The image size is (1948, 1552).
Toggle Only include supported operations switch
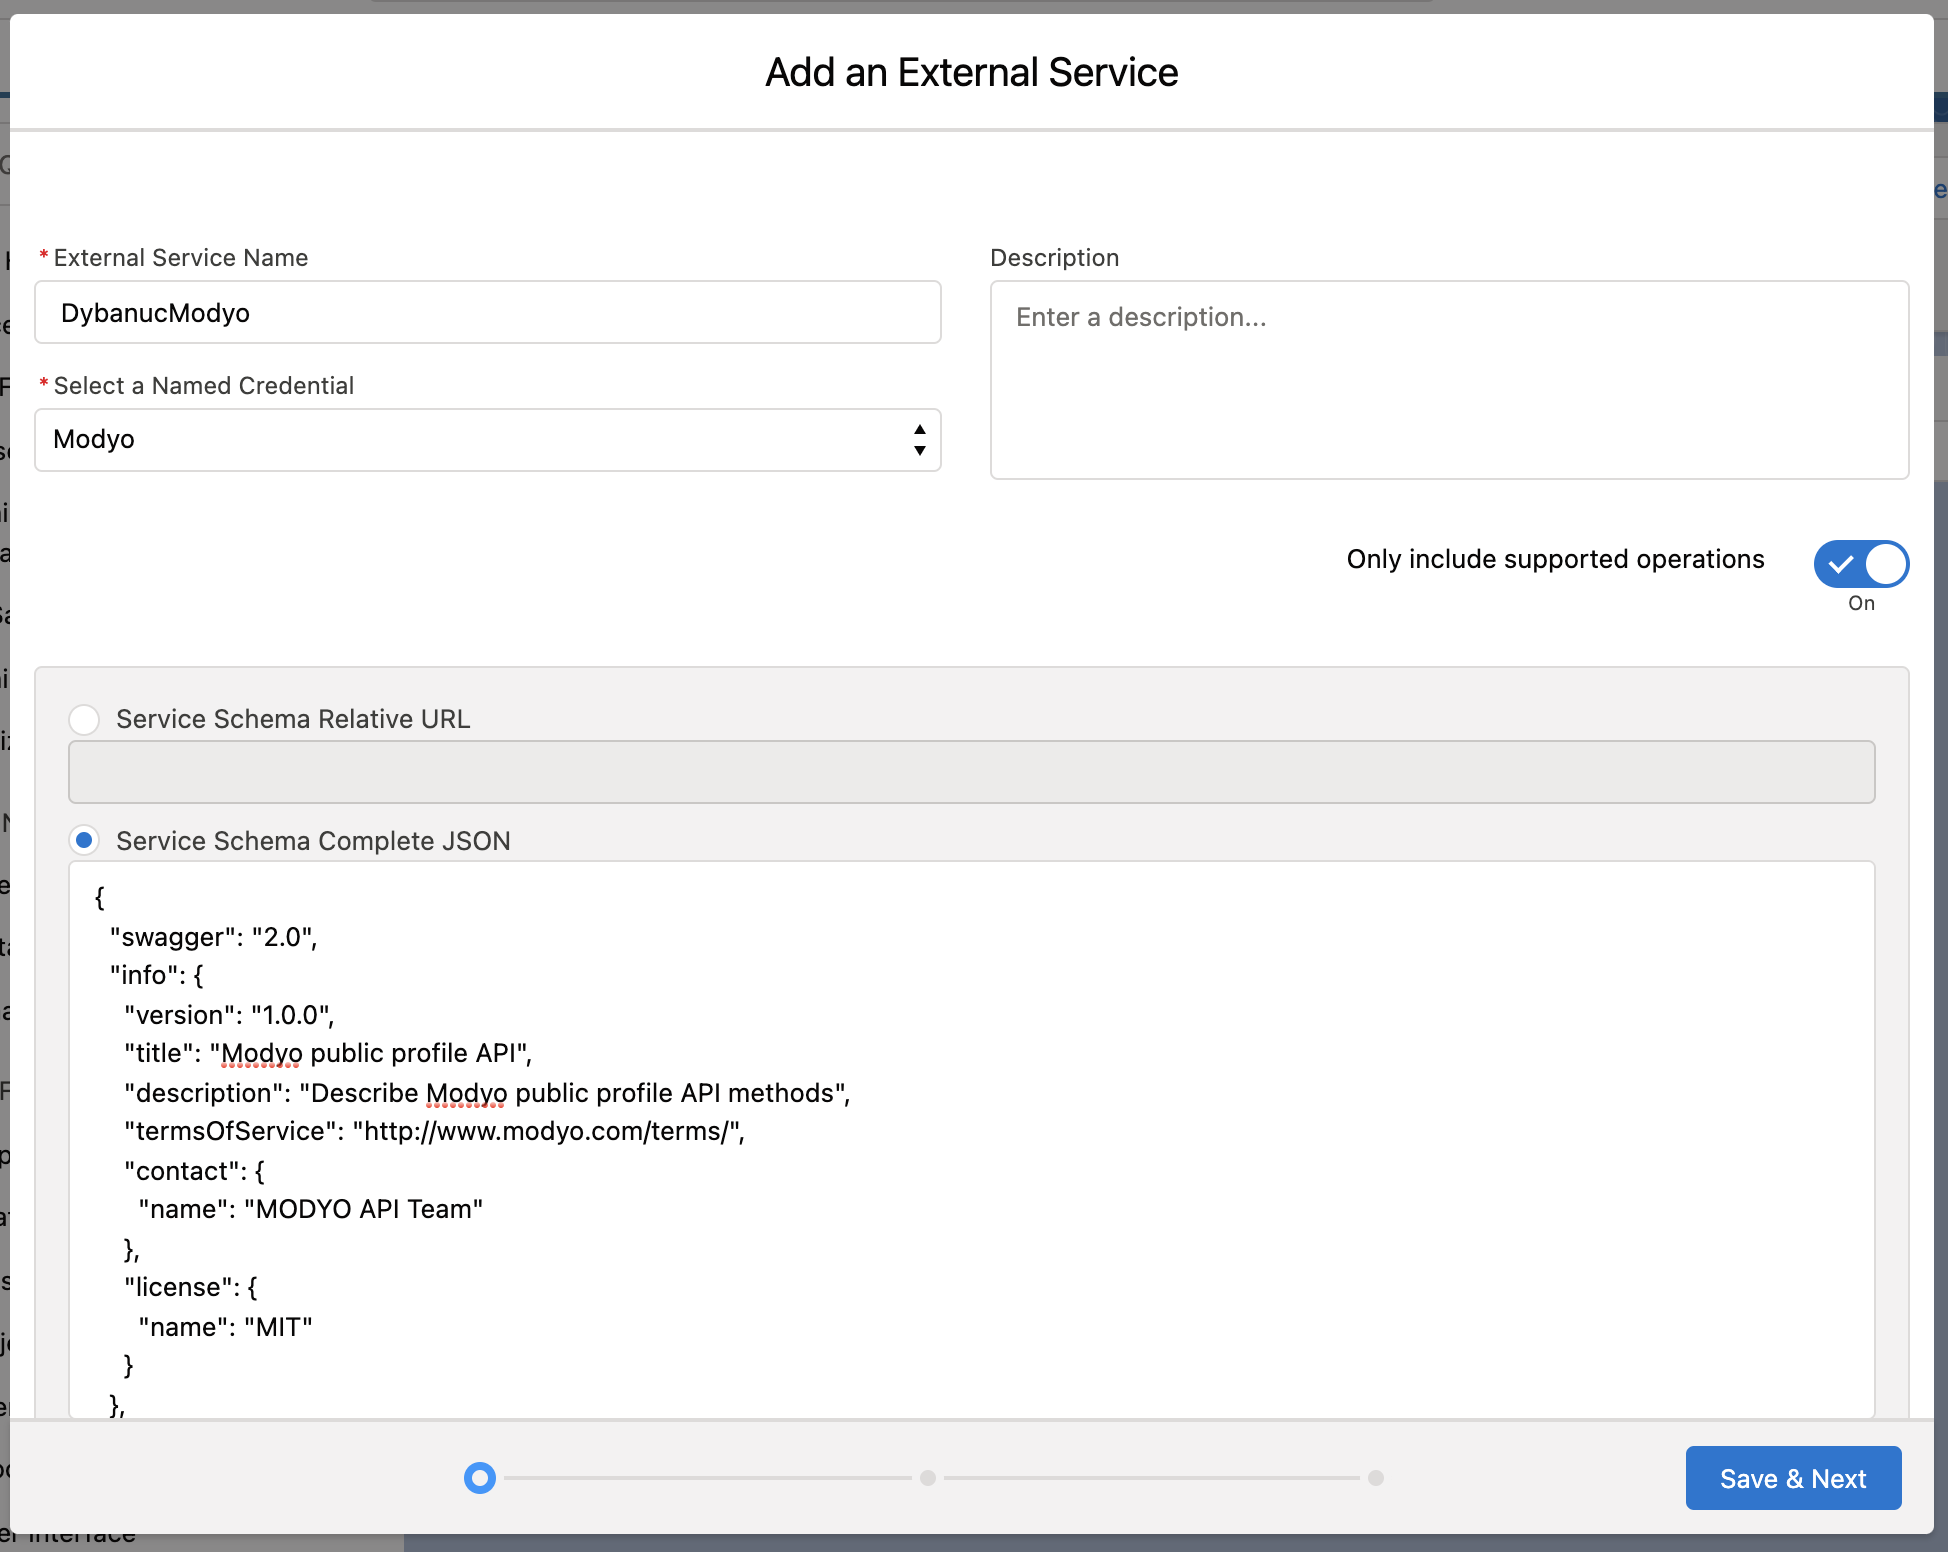coord(1861,564)
